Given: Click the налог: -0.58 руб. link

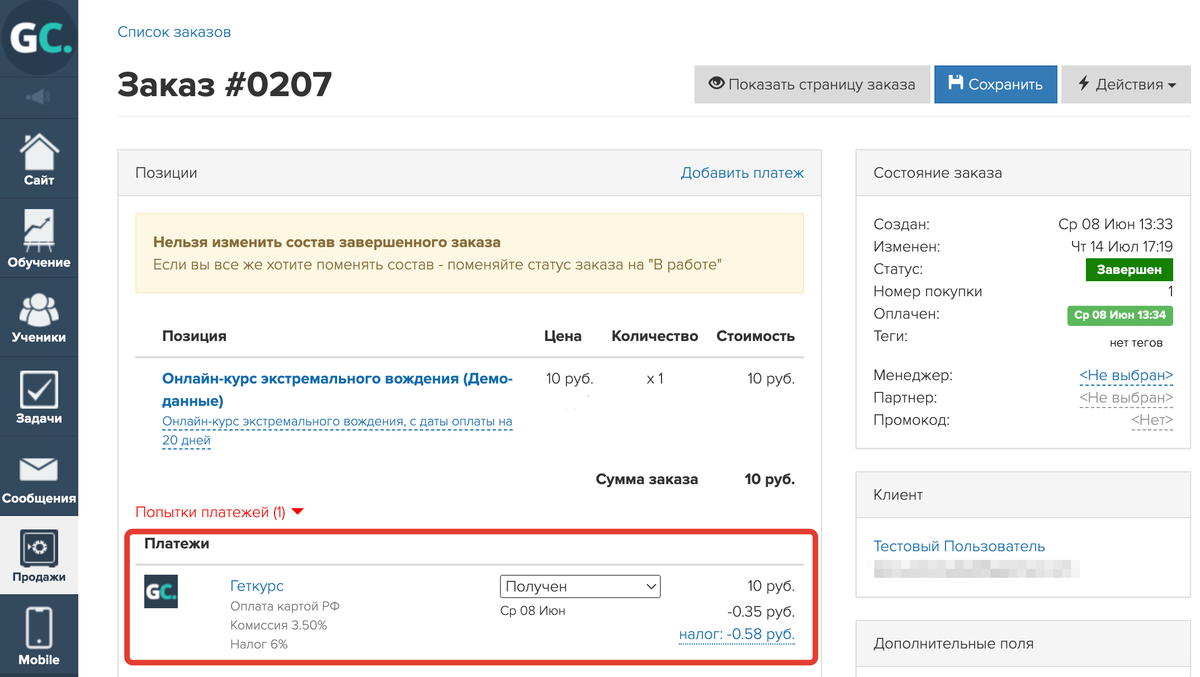Looking at the screenshot, I should pos(737,634).
